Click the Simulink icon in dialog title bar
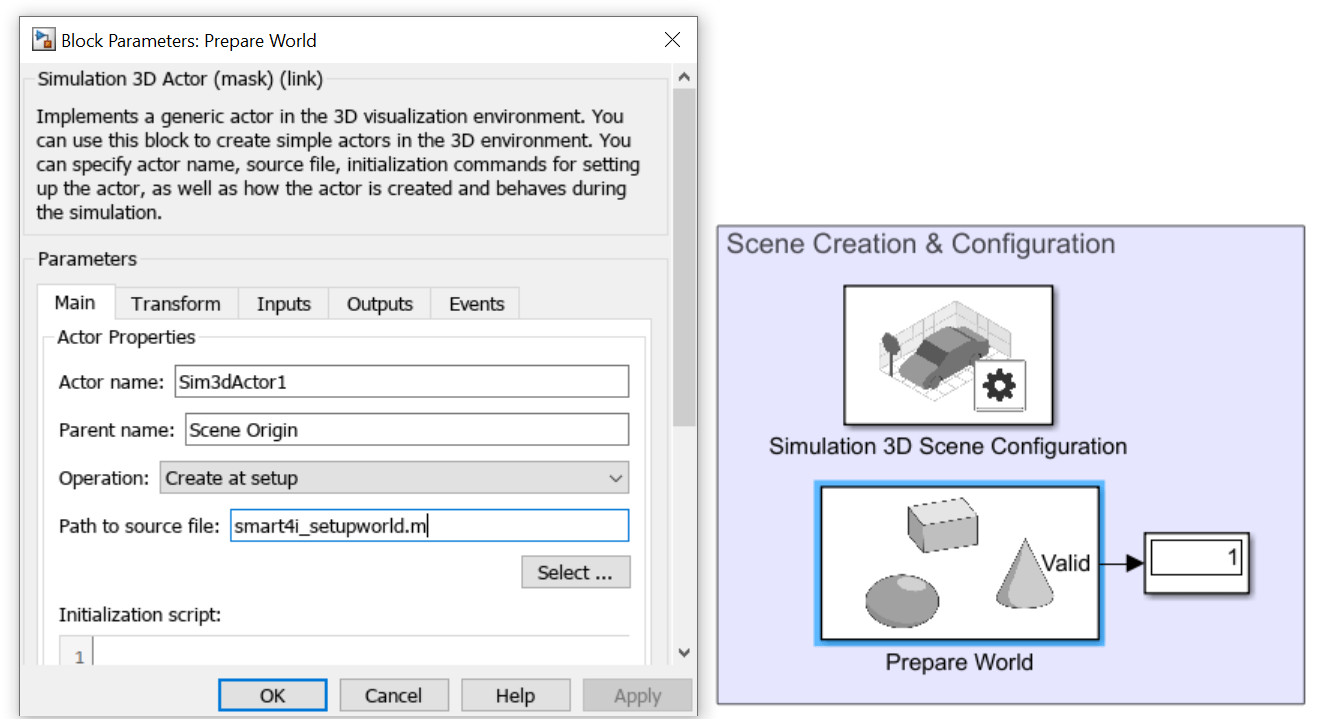 [44, 40]
